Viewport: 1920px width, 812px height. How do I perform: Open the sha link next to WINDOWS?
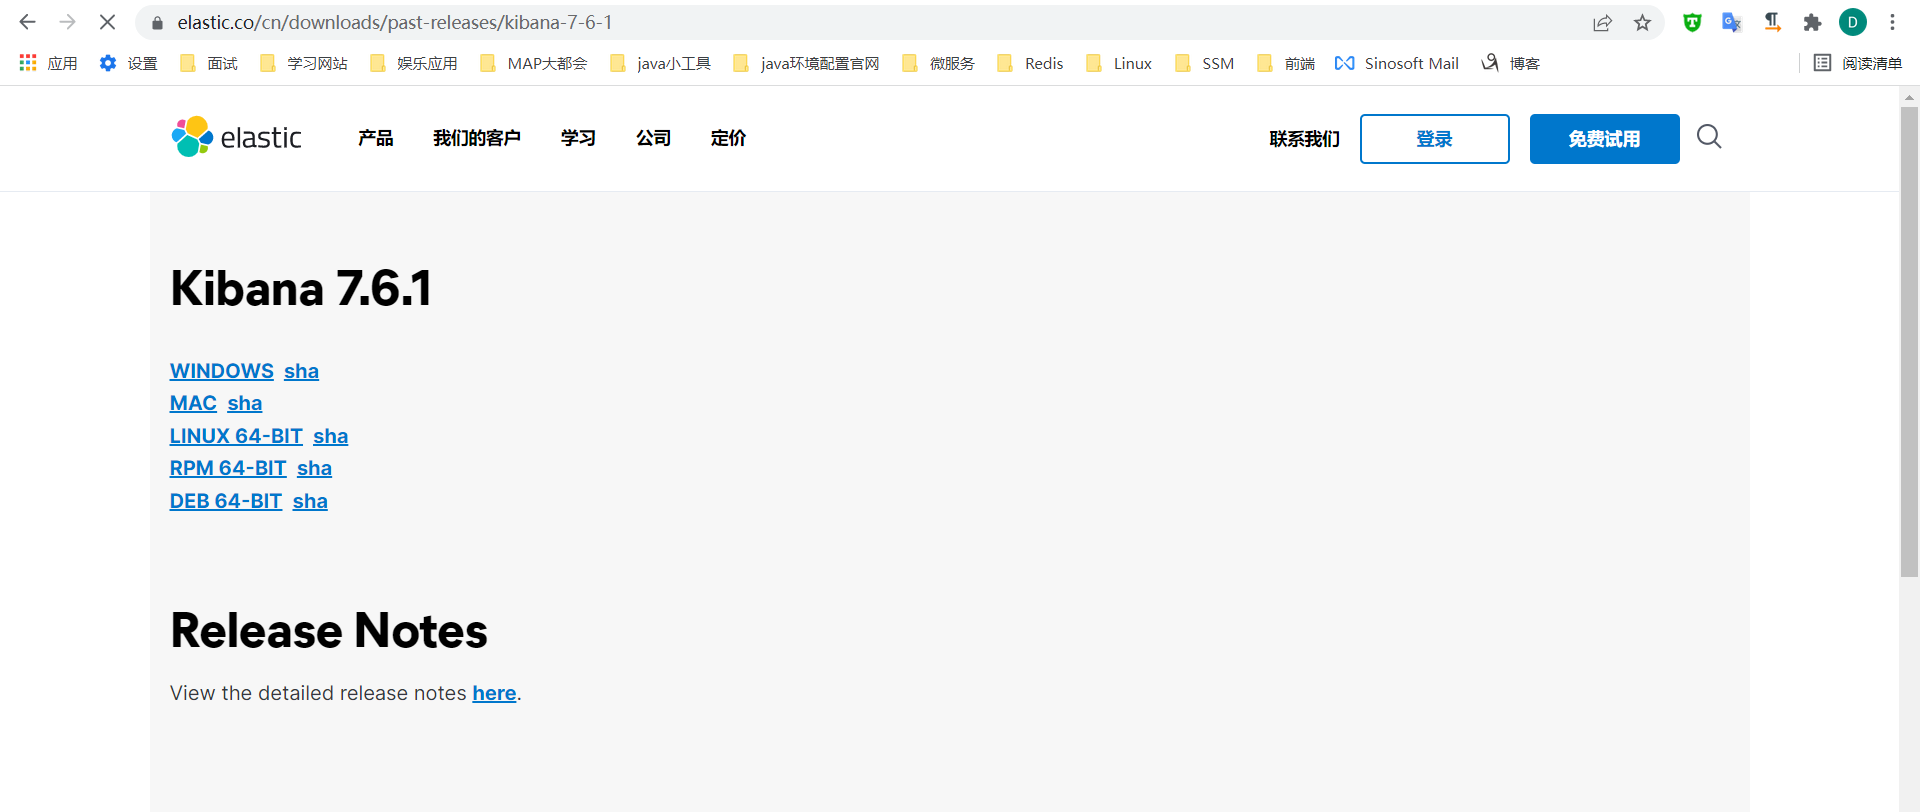point(301,371)
